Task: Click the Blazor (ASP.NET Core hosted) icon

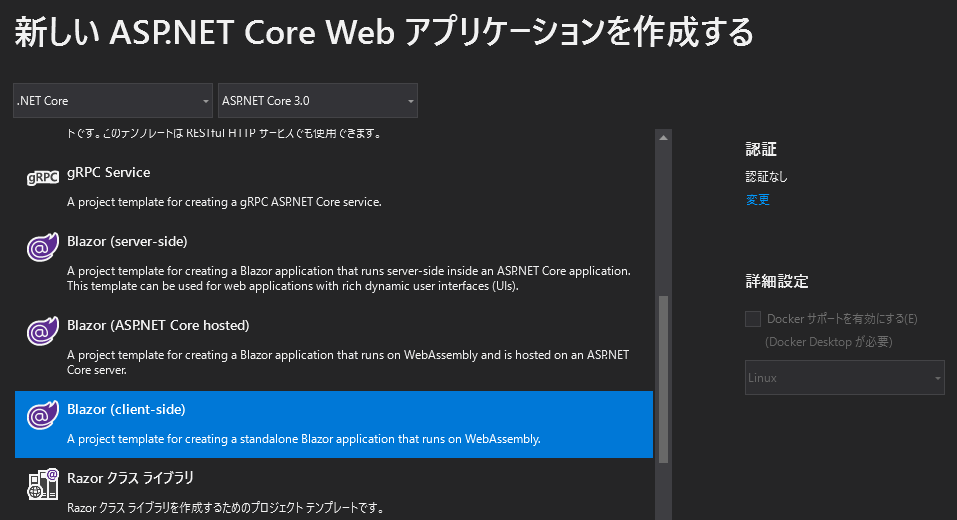Action: pyautogui.click(x=43, y=331)
